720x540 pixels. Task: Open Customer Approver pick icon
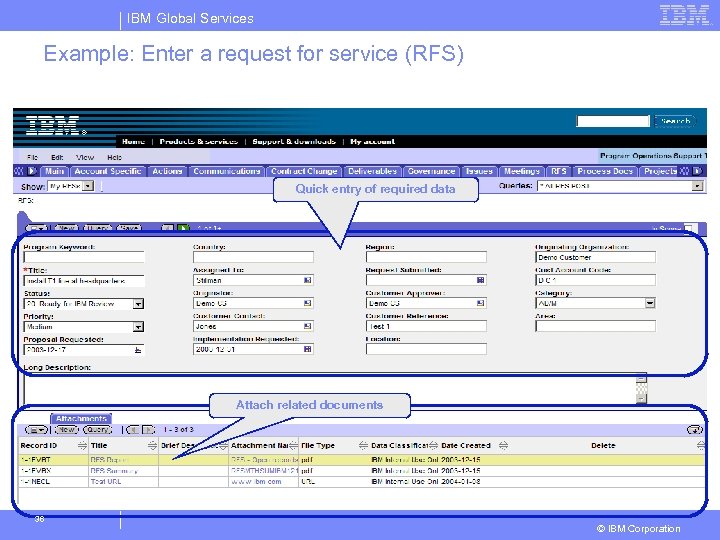click(x=480, y=303)
